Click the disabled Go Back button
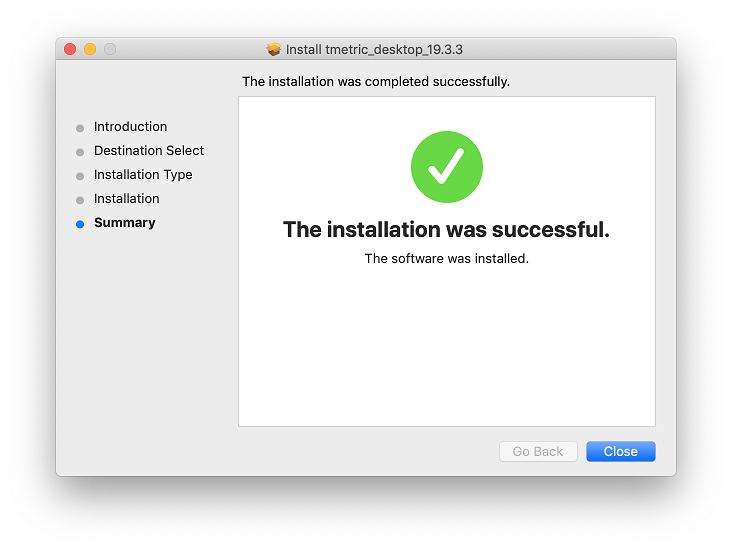732x550 pixels. [538, 451]
